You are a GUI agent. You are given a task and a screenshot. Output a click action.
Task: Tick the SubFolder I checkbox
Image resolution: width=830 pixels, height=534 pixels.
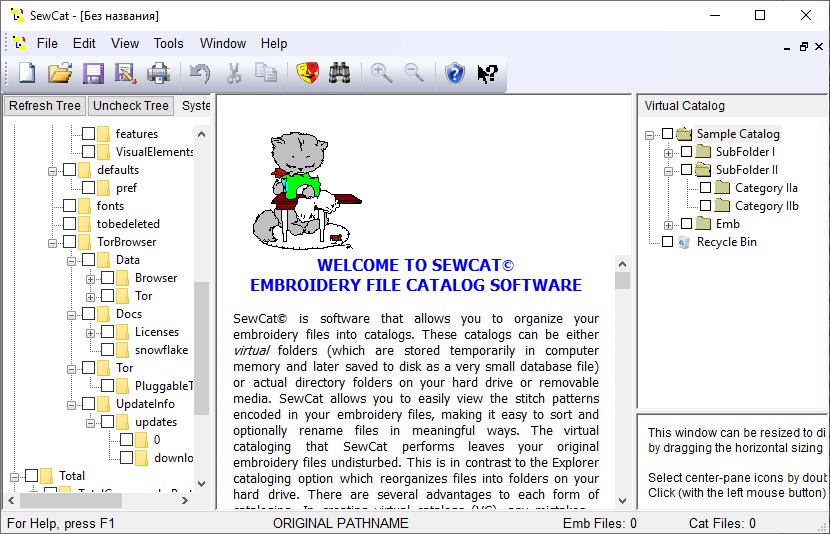click(x=687, y=151)
